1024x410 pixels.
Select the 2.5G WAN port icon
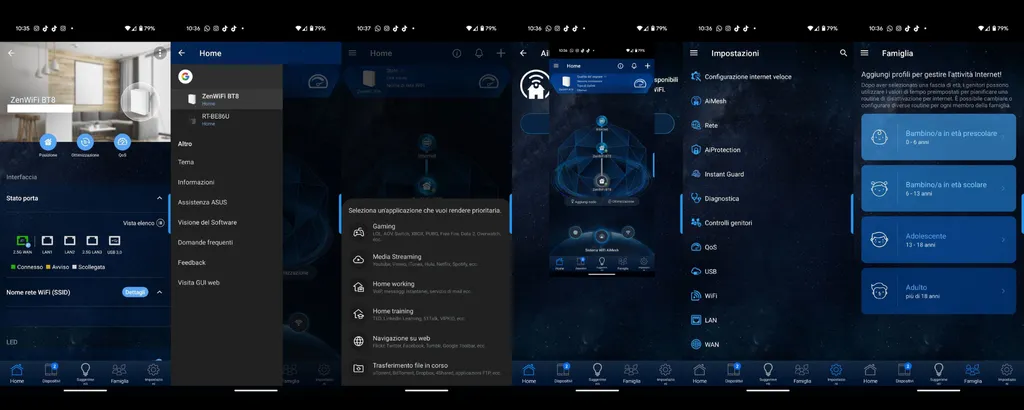click(22, 241)
